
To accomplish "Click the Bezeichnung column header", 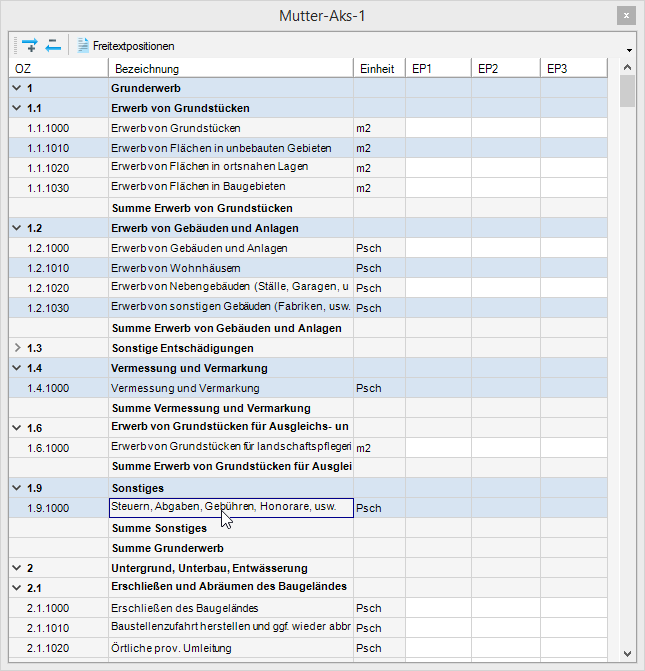I will (231, 68).
